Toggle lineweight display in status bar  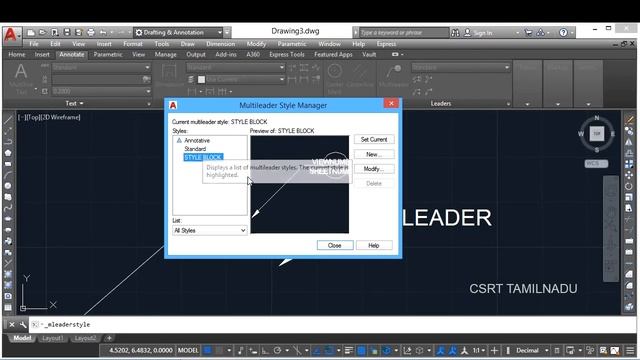coord(349,350)
